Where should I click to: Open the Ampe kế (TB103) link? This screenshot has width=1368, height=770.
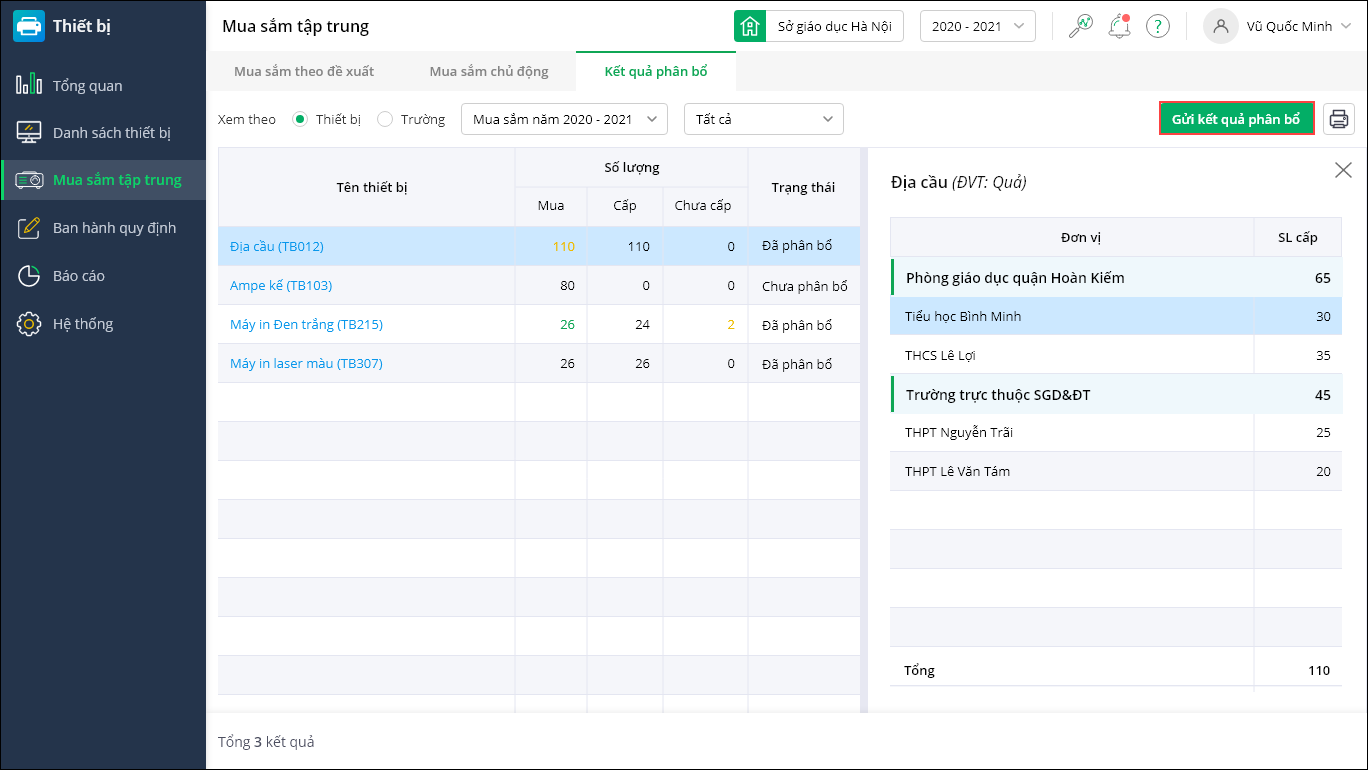pyautogui.click(x=281, y=286)
